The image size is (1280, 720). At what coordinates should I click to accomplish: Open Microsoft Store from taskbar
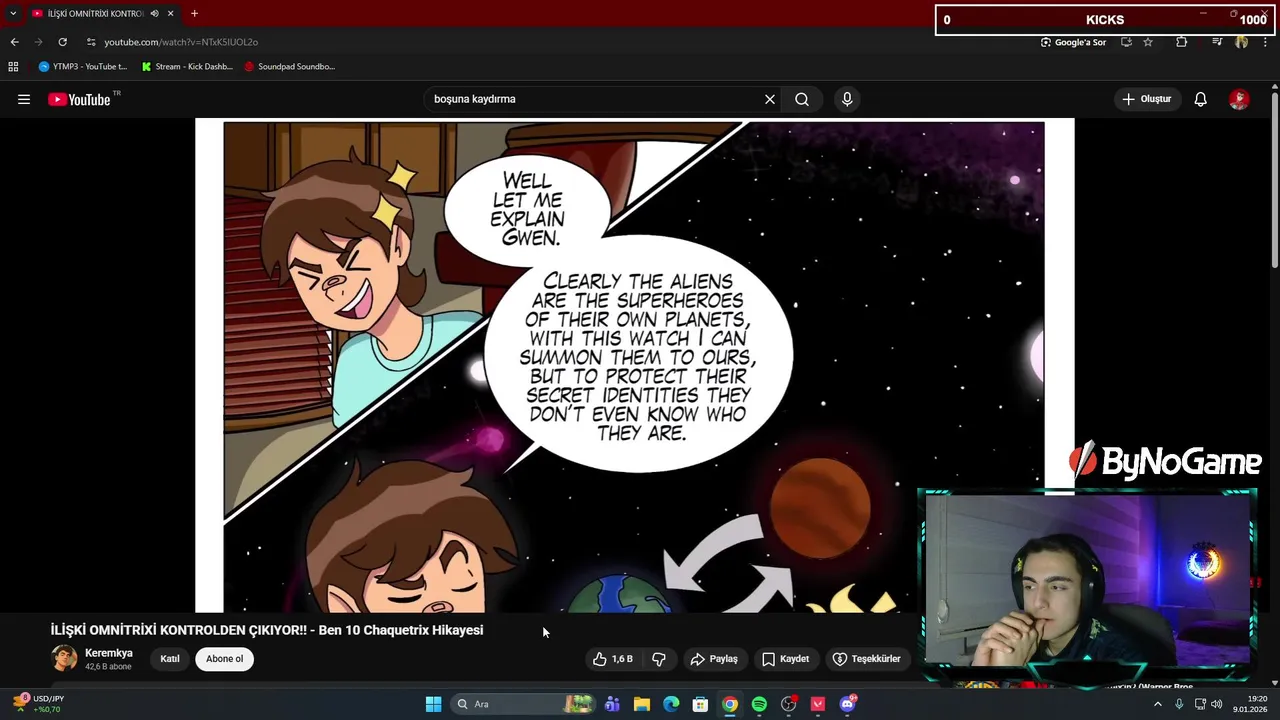[701, 704]
